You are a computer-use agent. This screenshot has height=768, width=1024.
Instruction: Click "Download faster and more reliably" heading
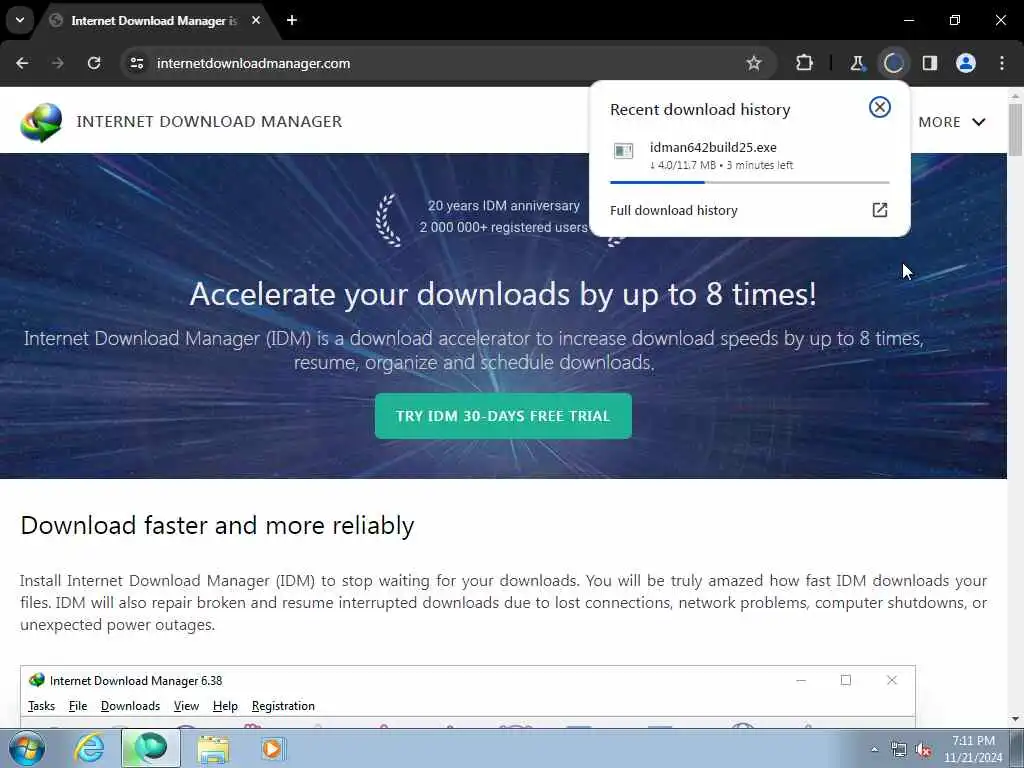[217, 526]
